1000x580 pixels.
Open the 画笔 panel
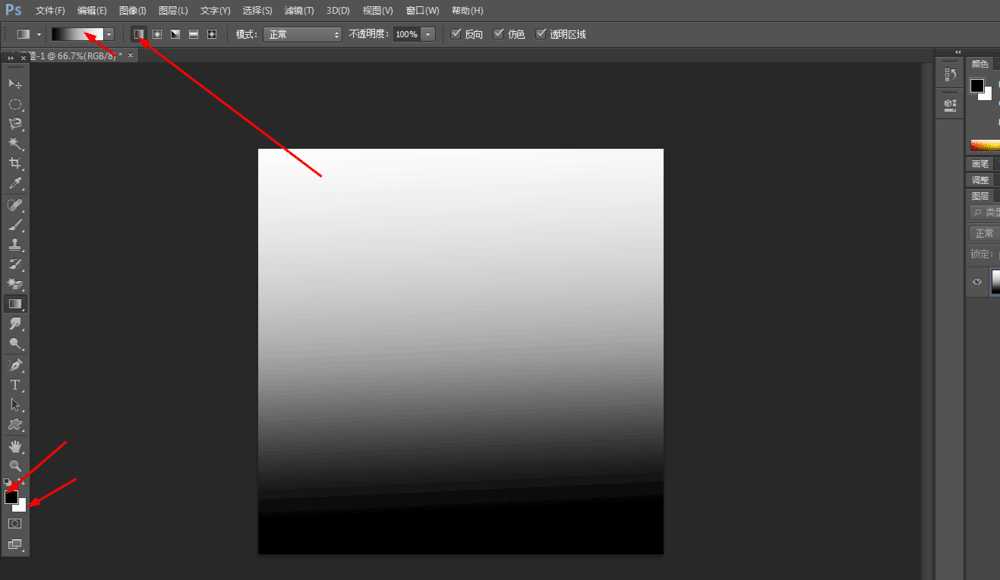979,162
